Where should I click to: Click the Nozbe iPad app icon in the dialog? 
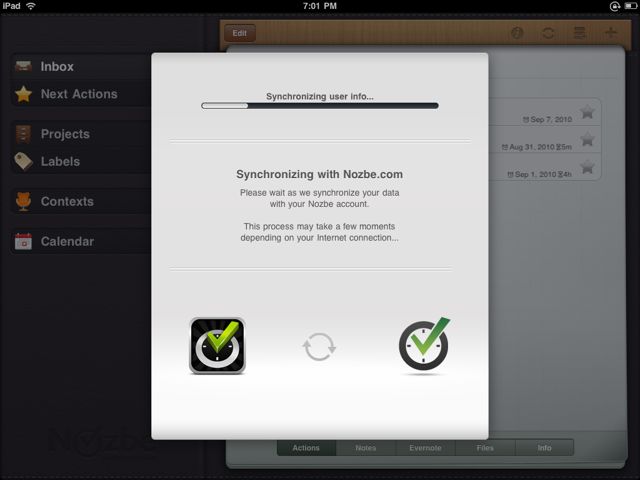click(218, 346)
